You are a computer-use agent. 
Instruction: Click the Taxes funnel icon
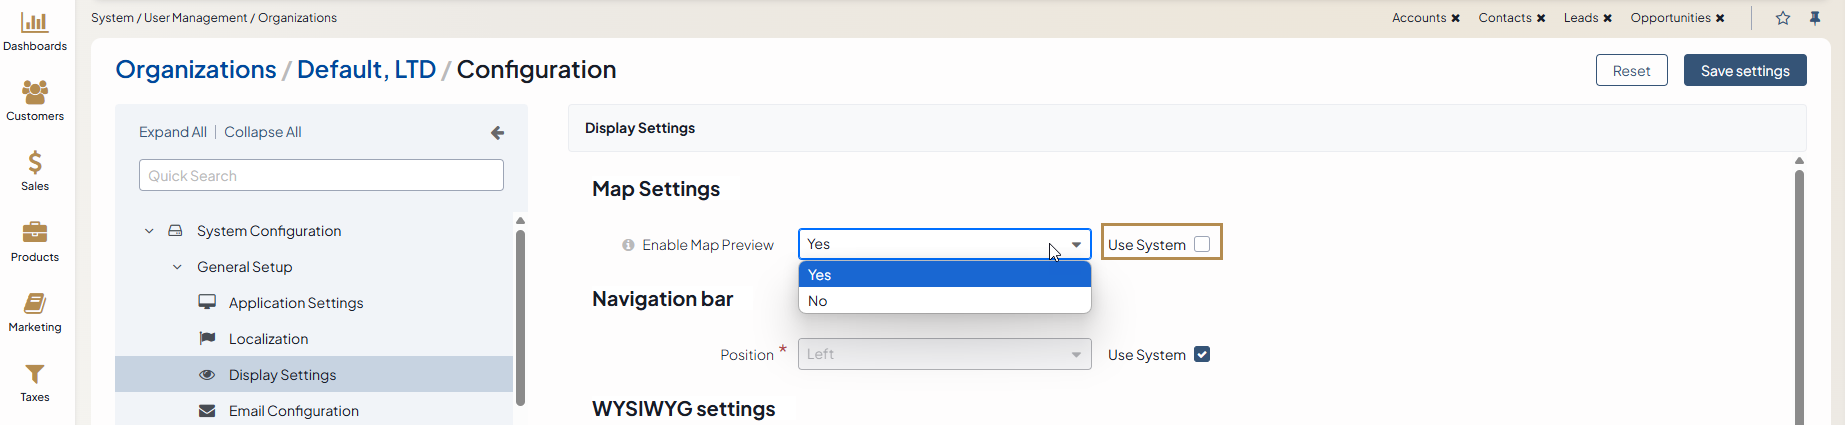click(x=34, y=374)
